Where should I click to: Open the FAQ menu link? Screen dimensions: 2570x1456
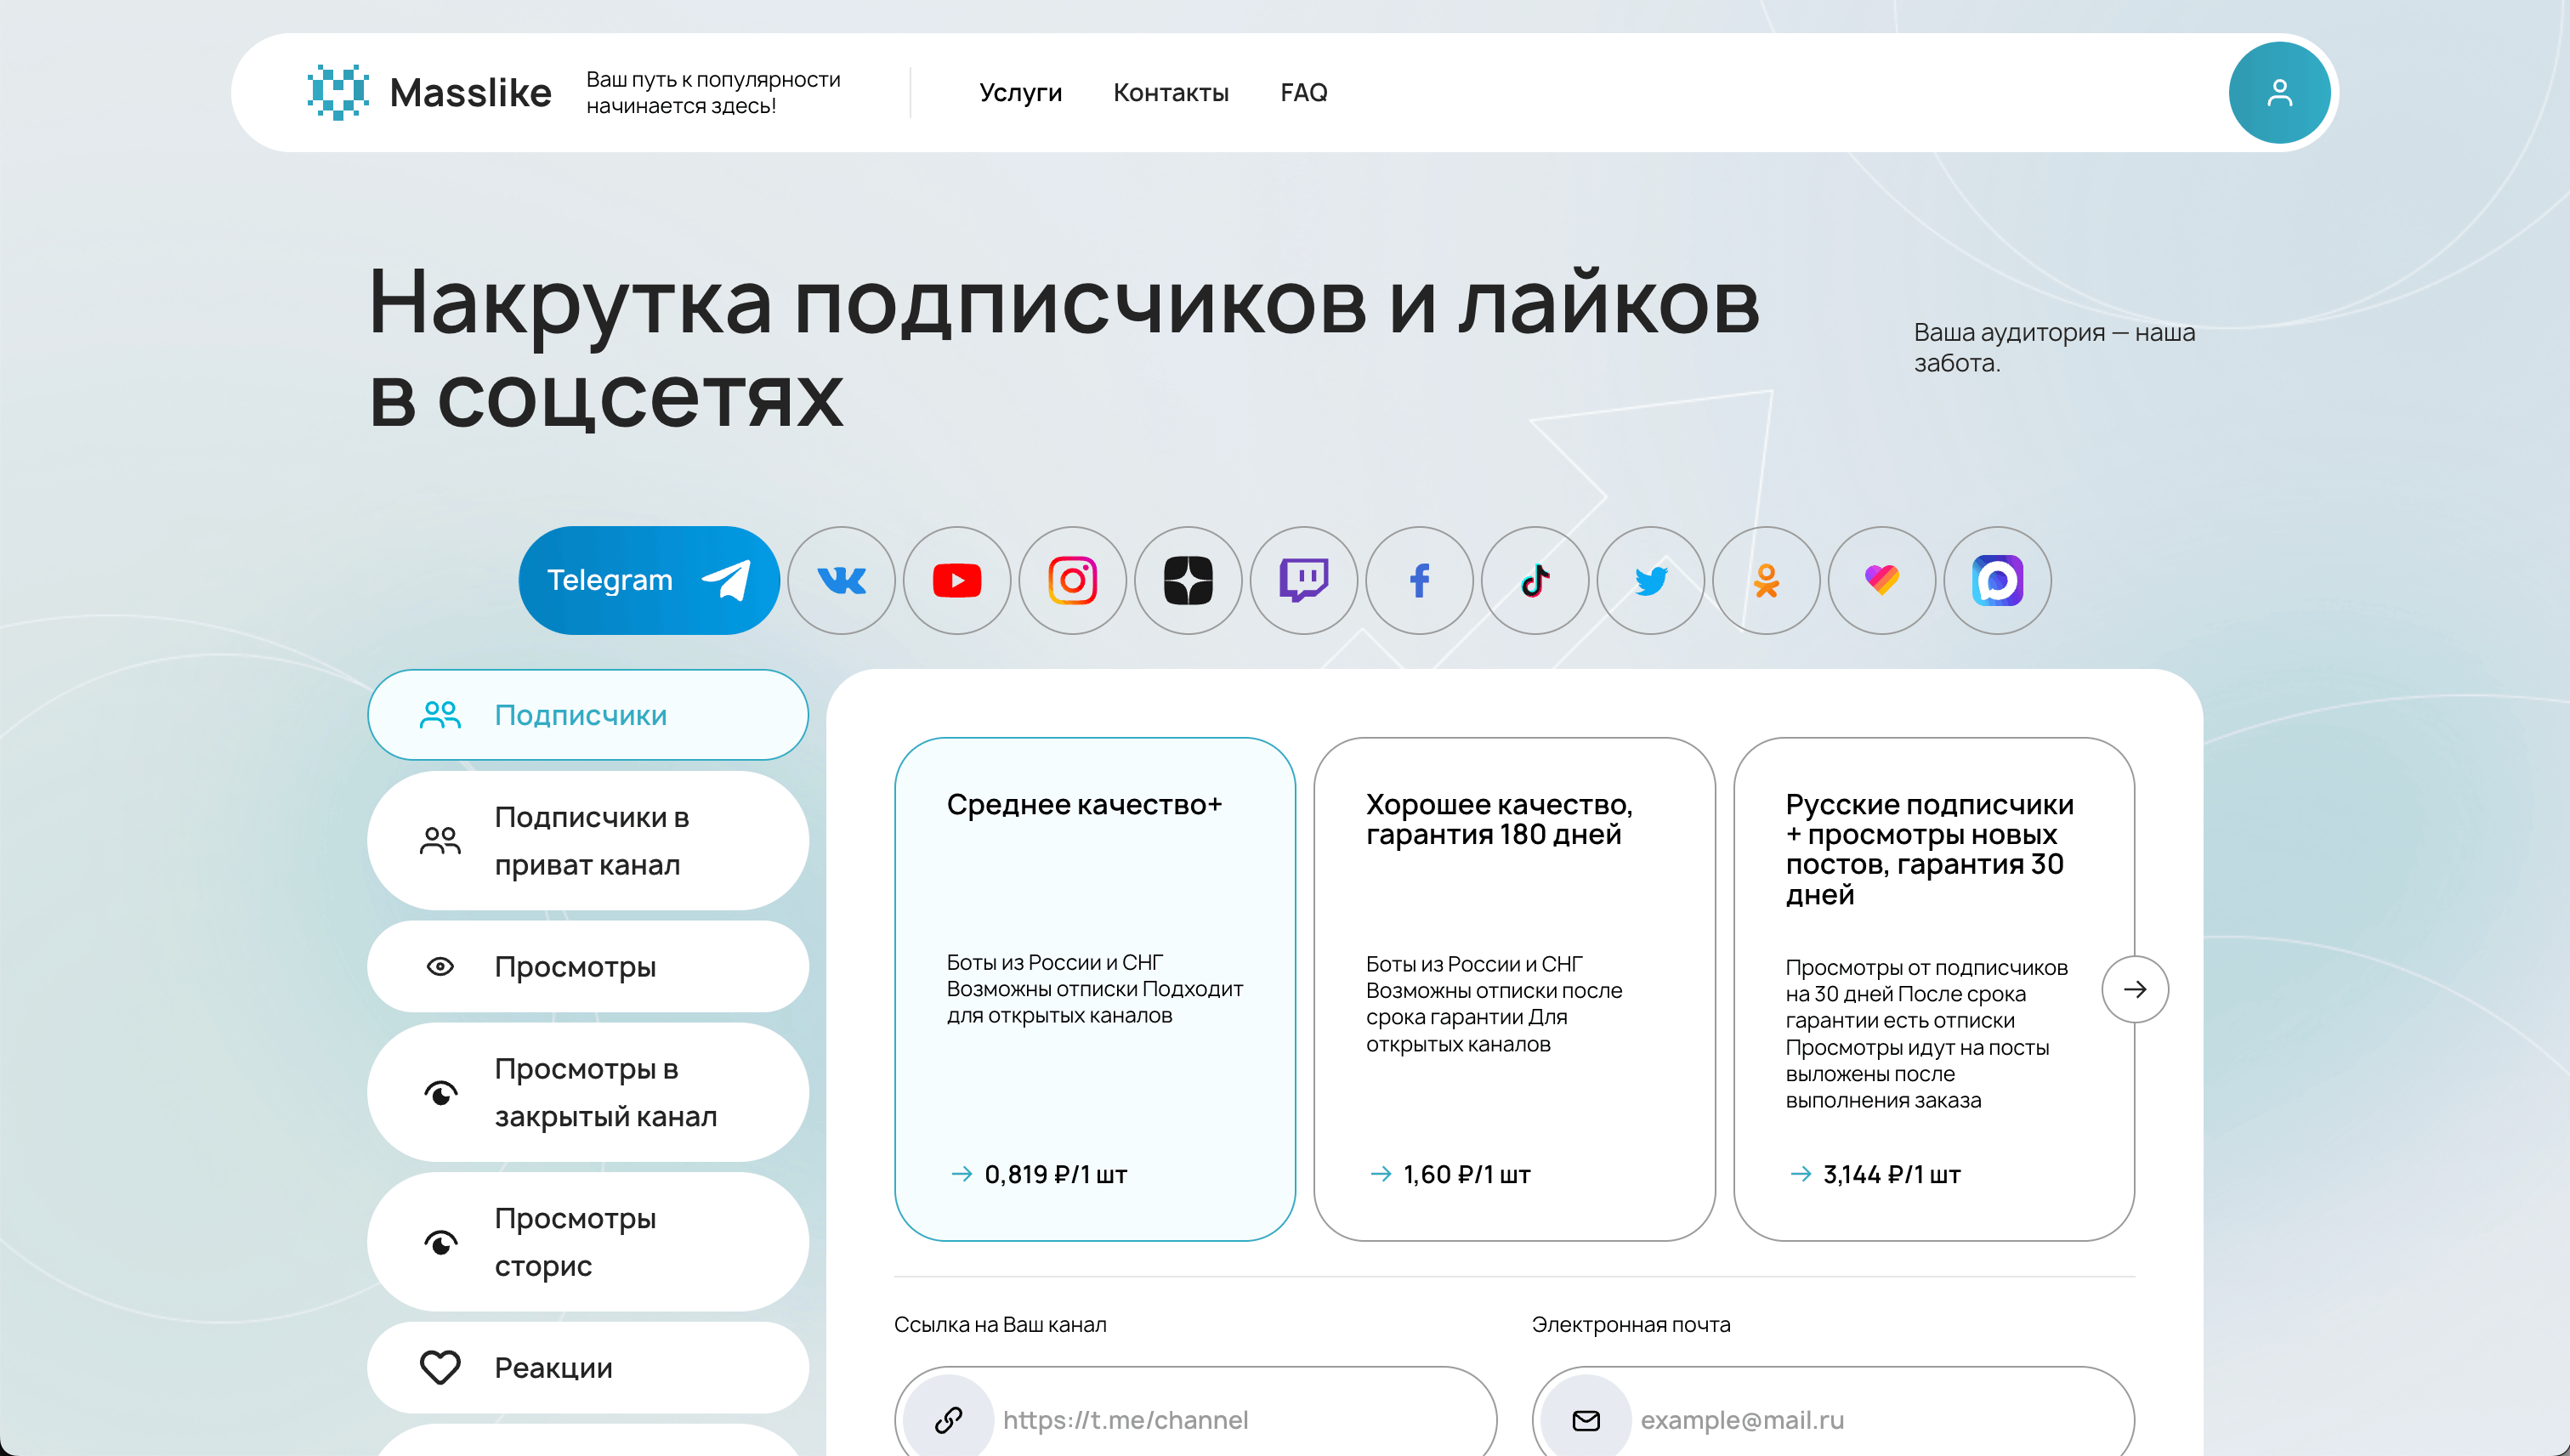pyautogui.click(x=1303, y=93)
